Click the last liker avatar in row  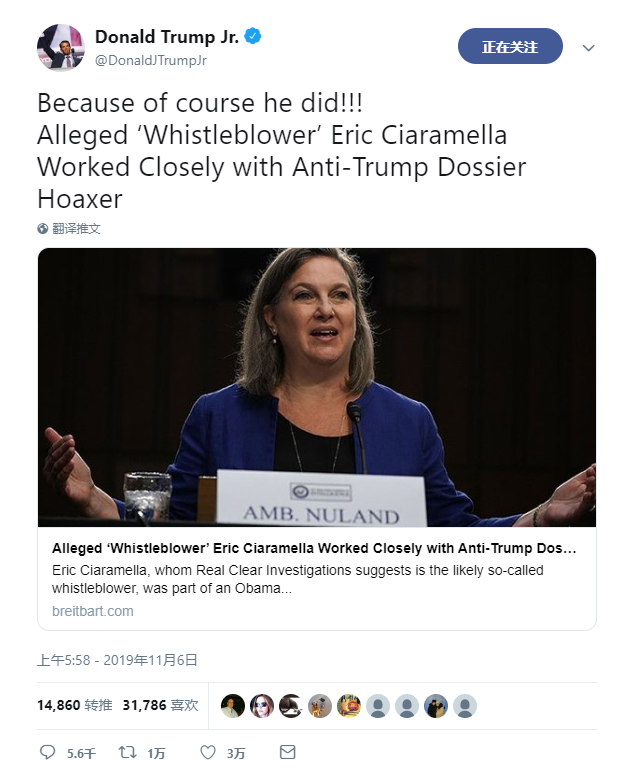pos(464,705)
